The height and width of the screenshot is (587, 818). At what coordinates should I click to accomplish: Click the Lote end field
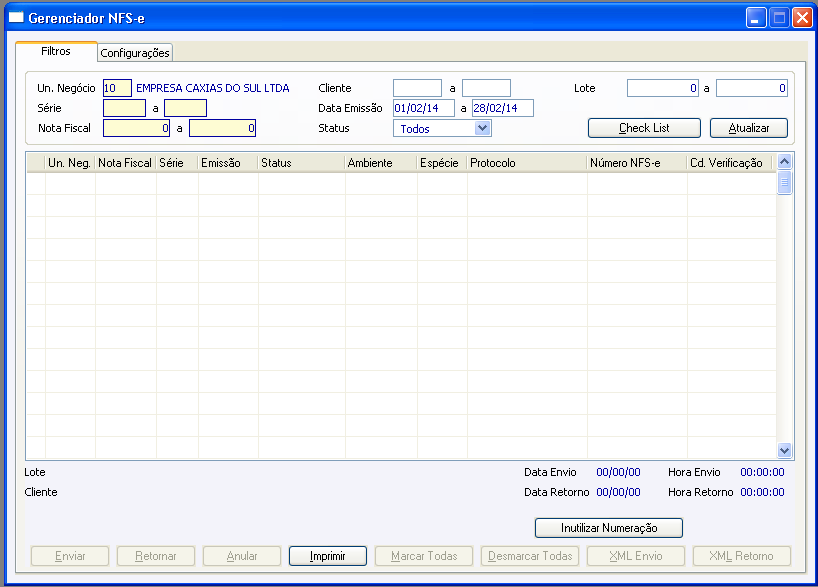click(752, 88)
